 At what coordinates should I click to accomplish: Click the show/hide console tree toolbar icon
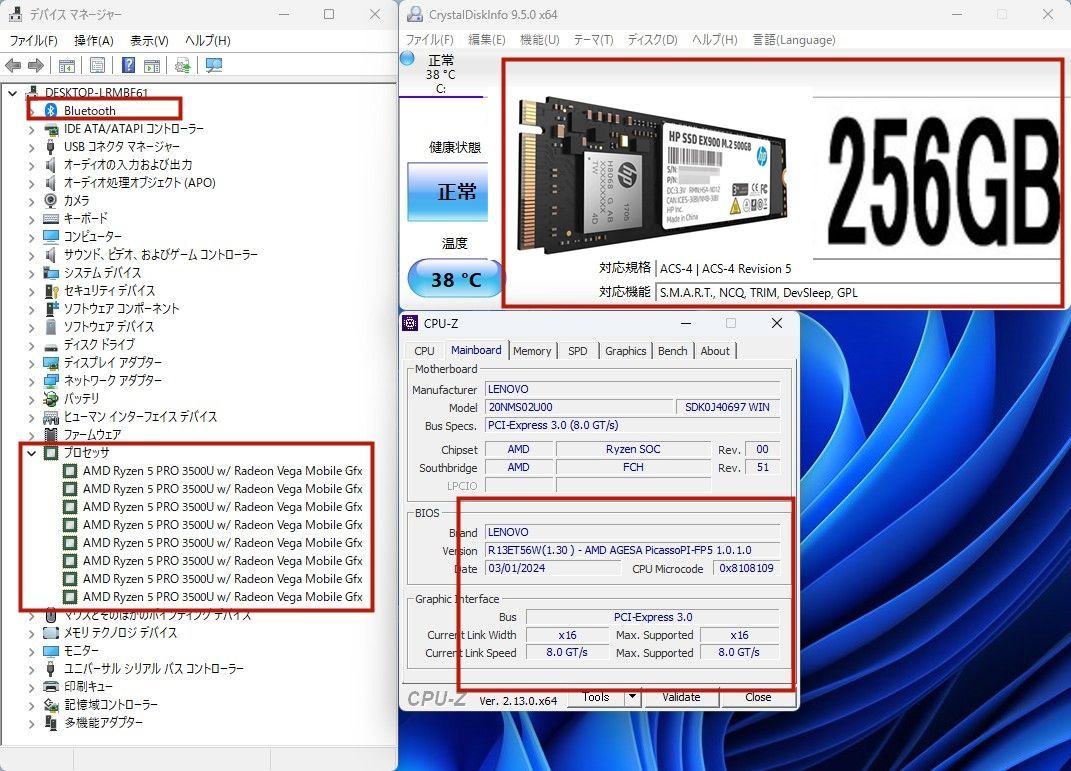[x=67, y=66]
